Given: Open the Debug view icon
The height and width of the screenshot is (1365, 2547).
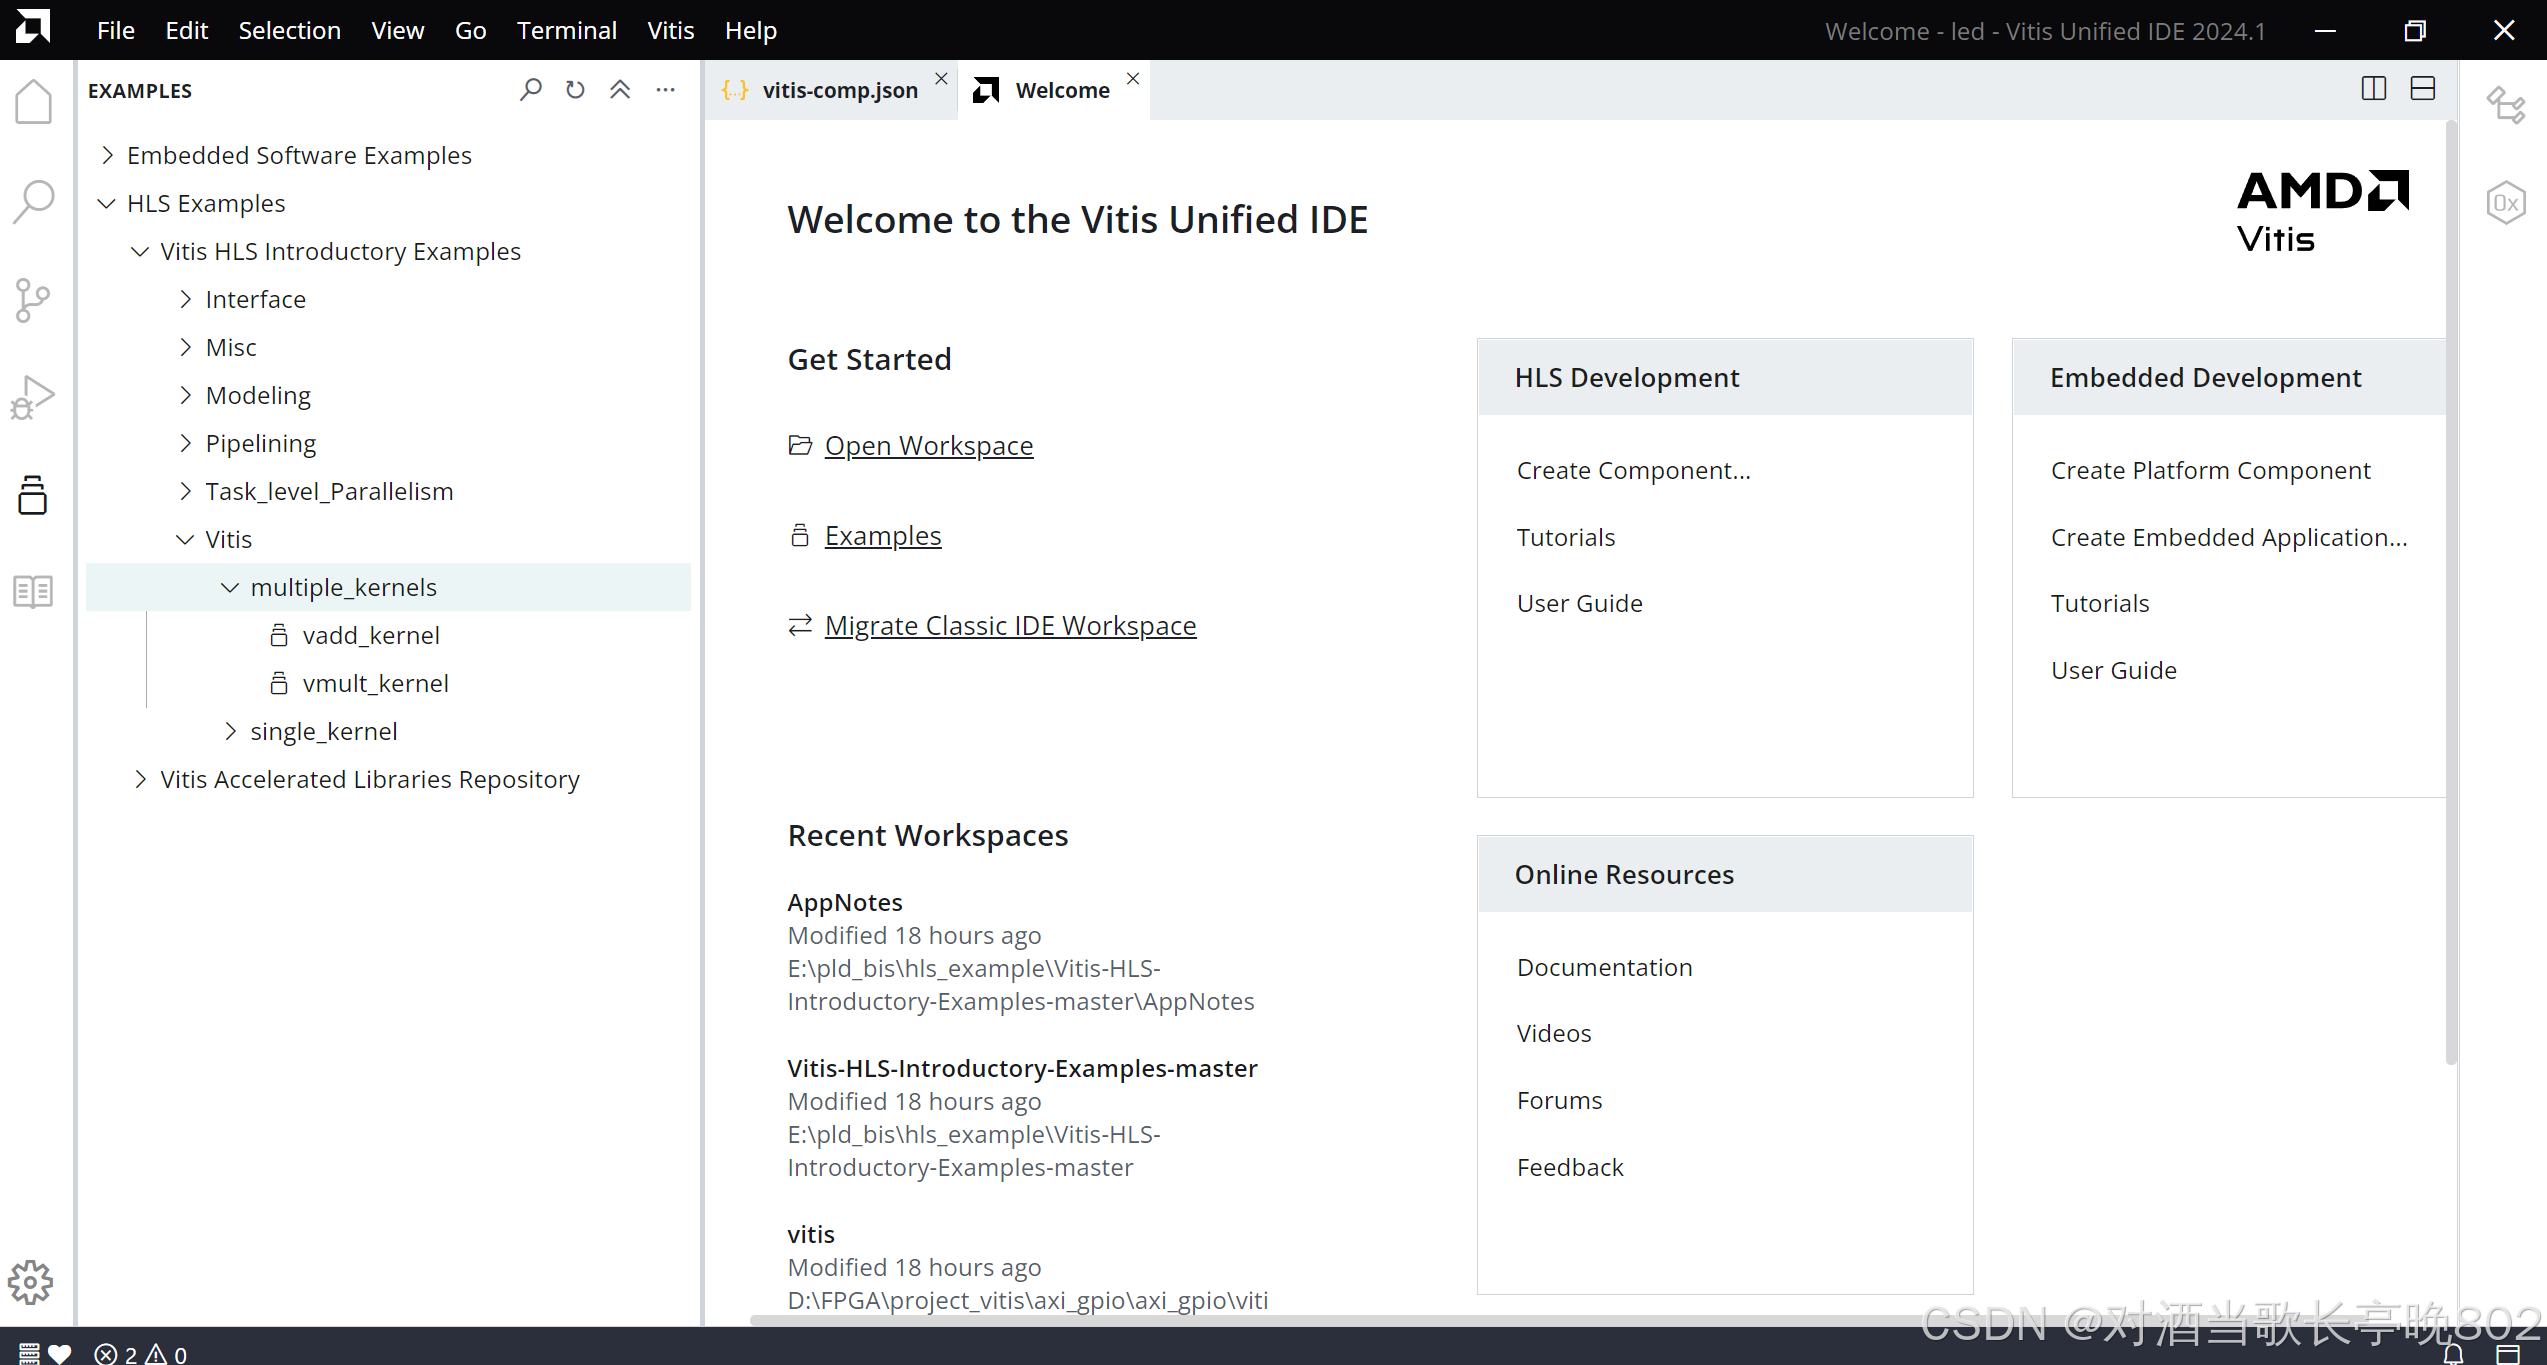Looking at the screenshot, I should [x=33, y=397].
